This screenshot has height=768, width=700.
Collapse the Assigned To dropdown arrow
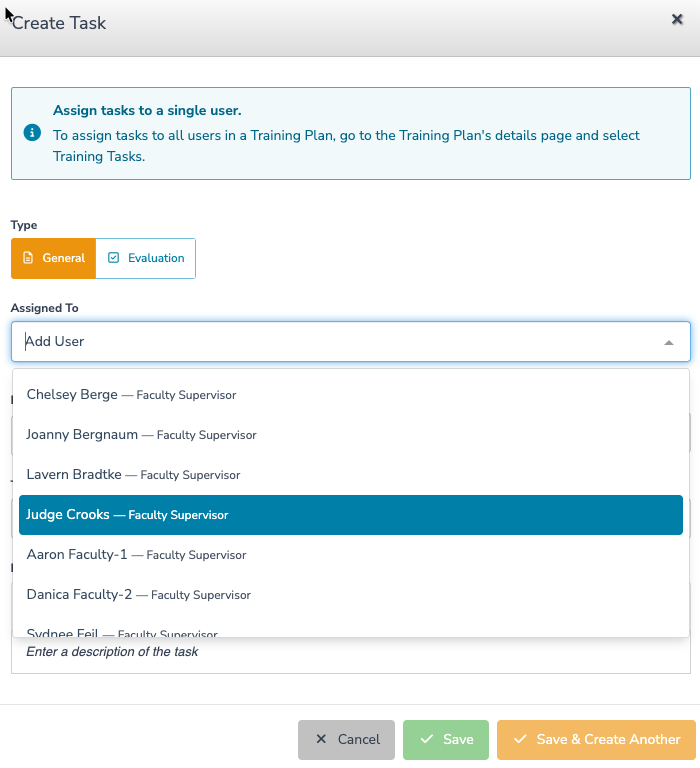pos(669,342)
